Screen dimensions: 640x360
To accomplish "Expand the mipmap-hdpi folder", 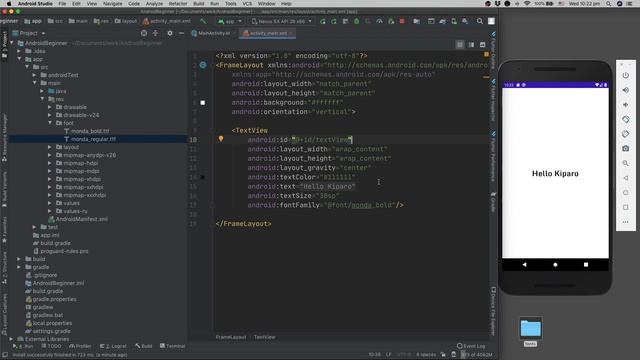I will click(50, 163).
